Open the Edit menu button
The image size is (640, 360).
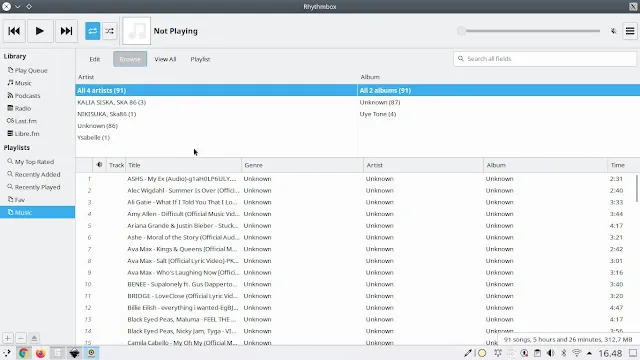click(95, 59)
